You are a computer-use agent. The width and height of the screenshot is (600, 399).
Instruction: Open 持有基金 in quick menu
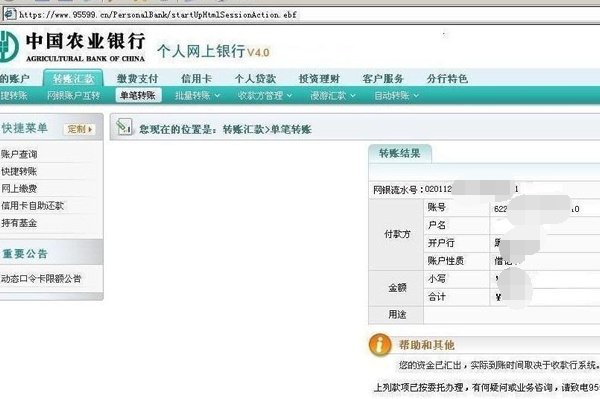(19, 223)
